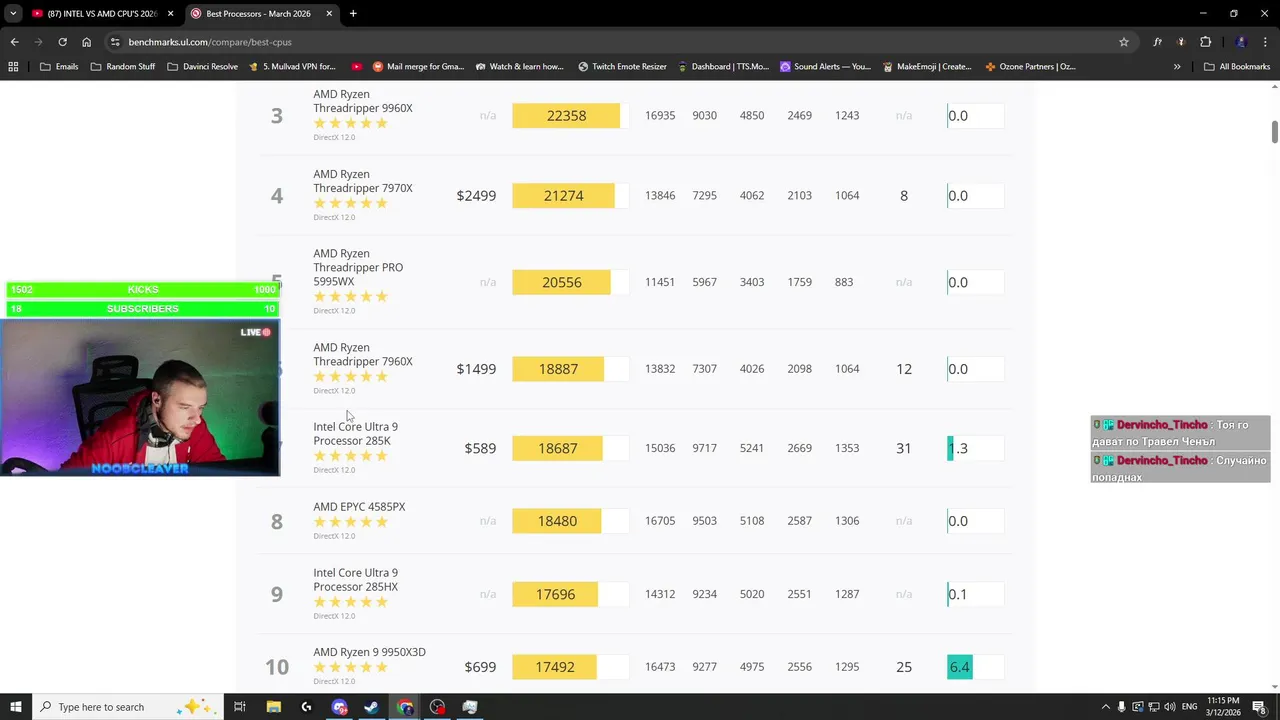Viewport: 1280px width, 720px height.
Task: Click the $699 price of Ryzen 9950X3D
Action: click(480, 667)
